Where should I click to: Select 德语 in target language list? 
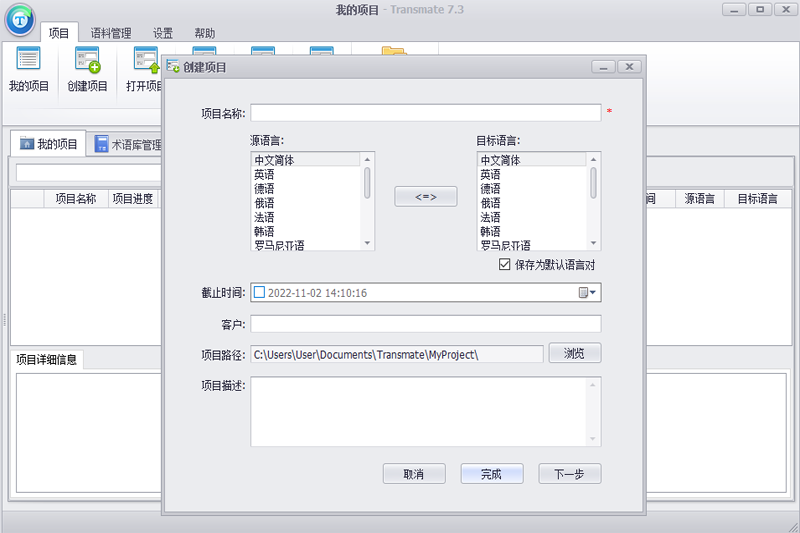pos(532,189)
